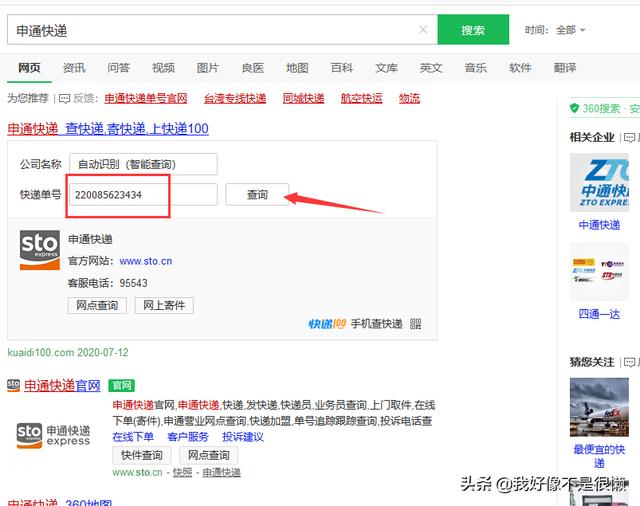Click the 网点查询 button in the 官网 result
Image resolution: width=640 pixels, height=506 pixels.
(209, 455)
